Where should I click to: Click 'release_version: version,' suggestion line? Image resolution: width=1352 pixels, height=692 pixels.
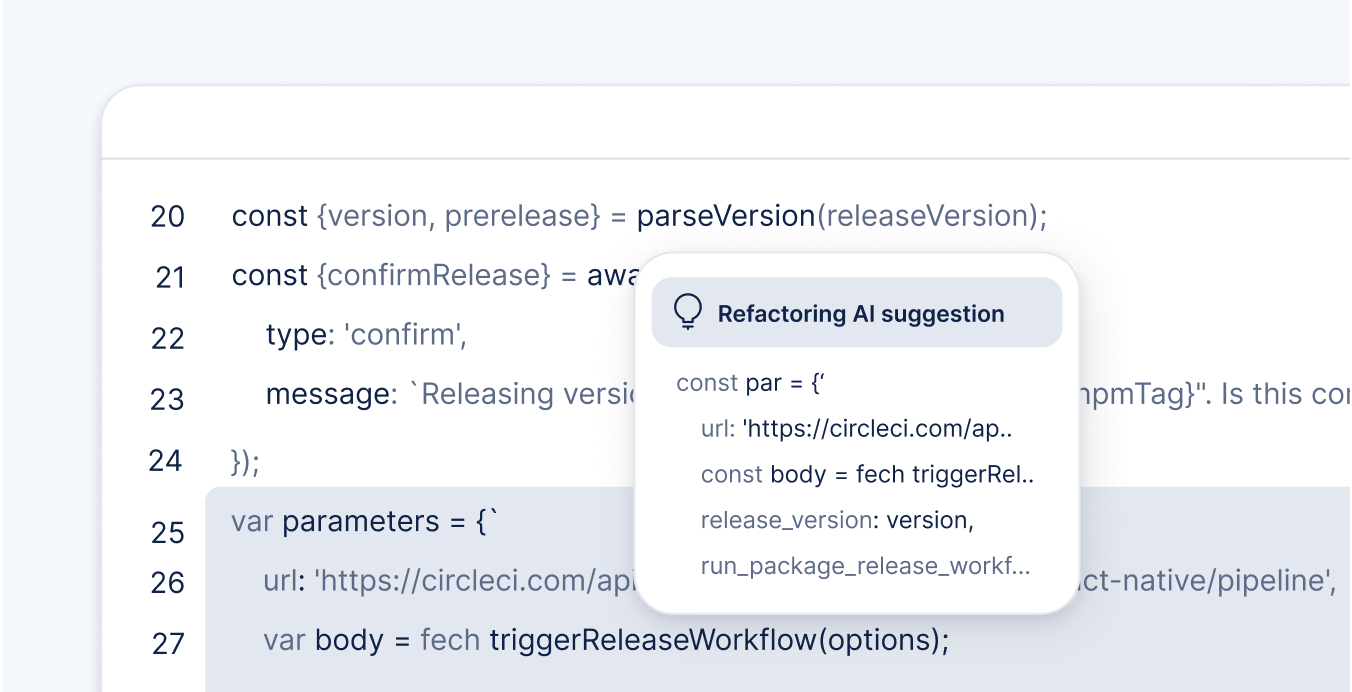pyautogui.click(x=836, y=521)
